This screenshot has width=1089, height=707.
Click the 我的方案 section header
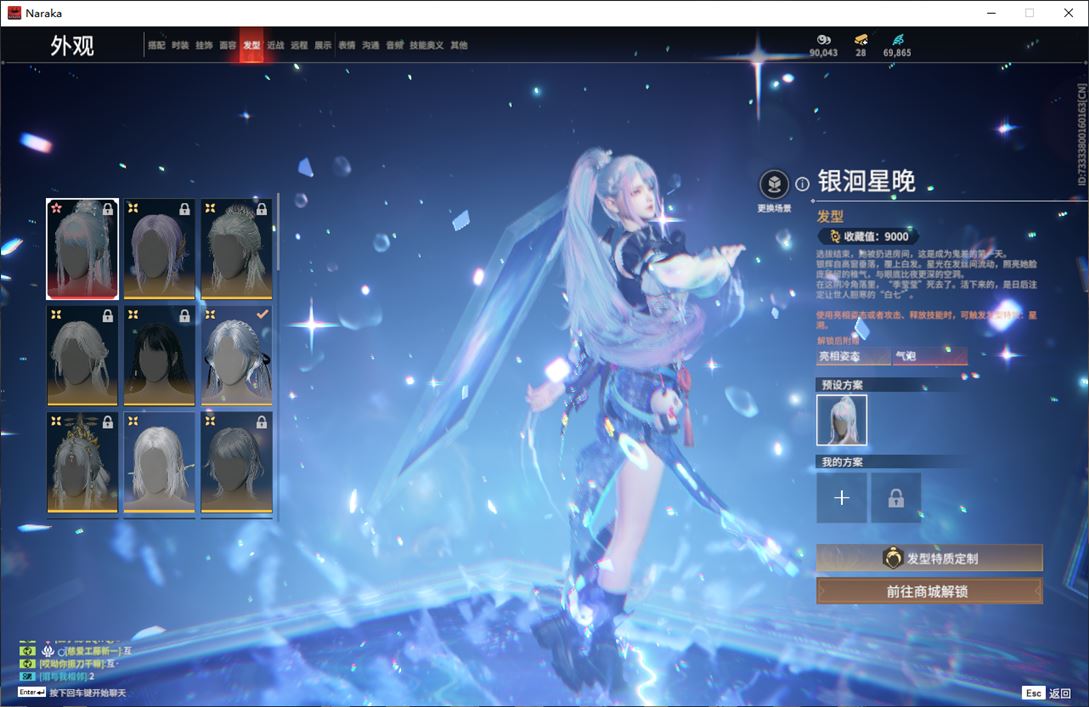842,462
